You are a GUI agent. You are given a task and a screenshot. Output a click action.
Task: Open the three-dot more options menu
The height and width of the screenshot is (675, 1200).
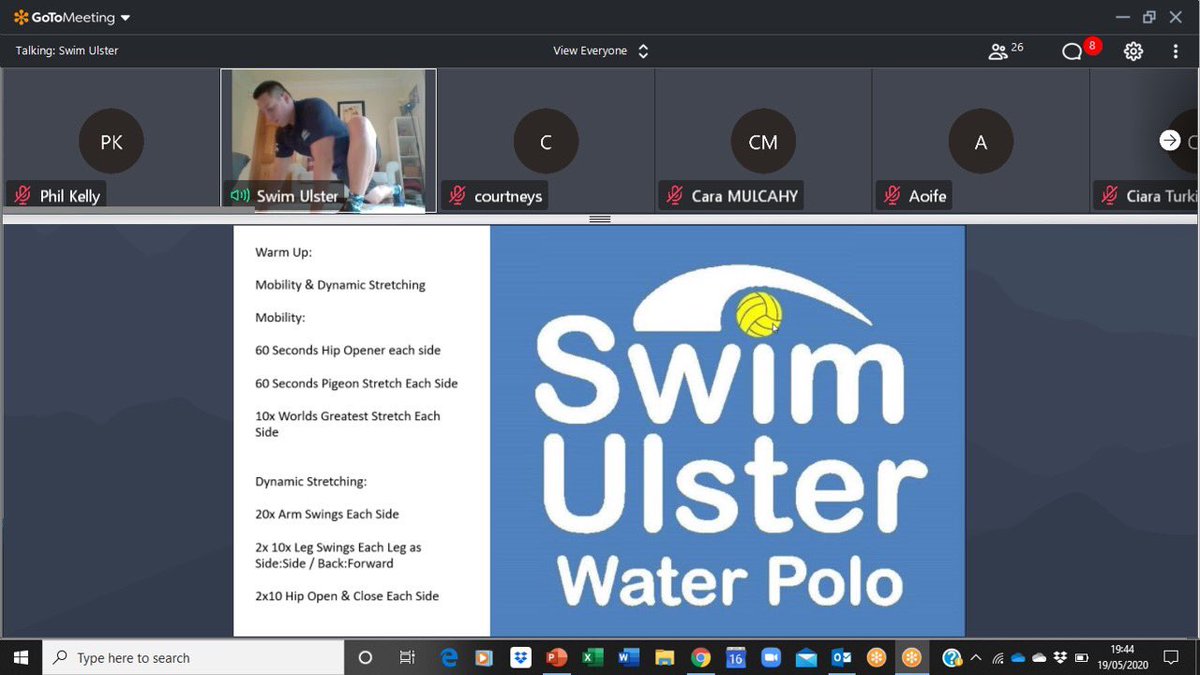pos(1175,51)
